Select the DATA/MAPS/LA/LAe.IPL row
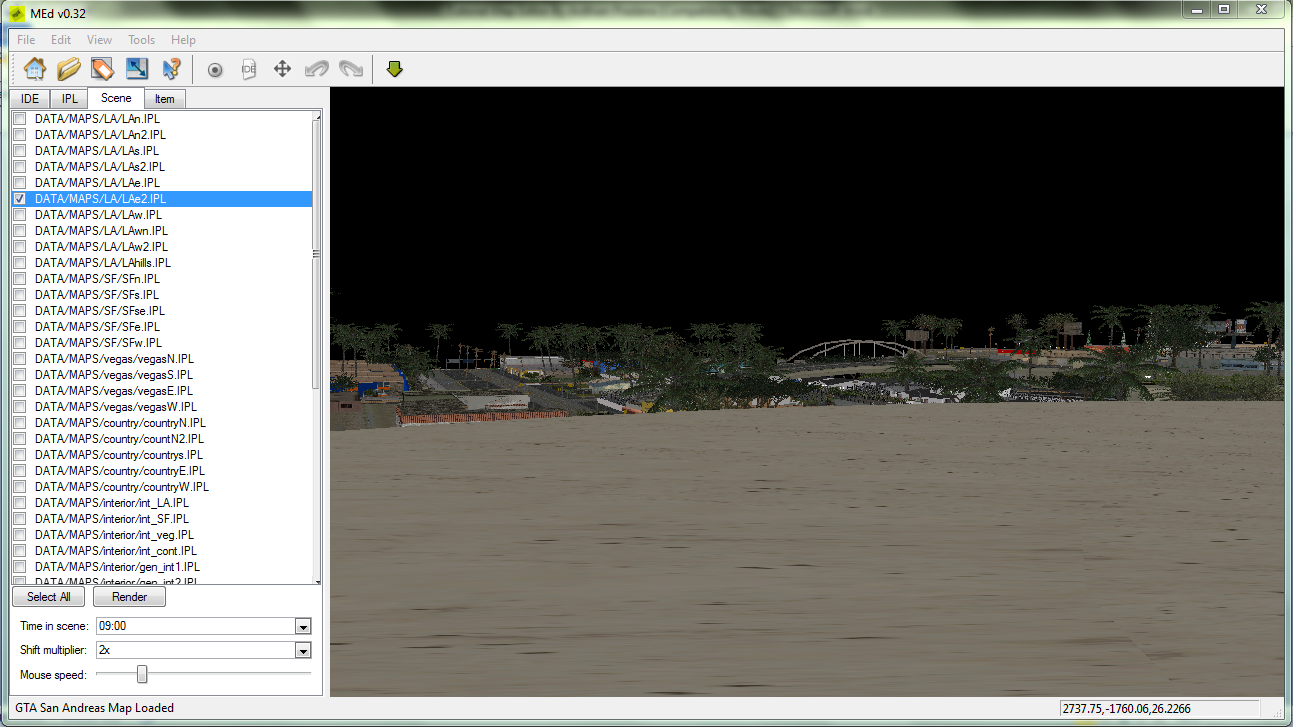This screenshot has width=1293, height=727. coord(162,183)
